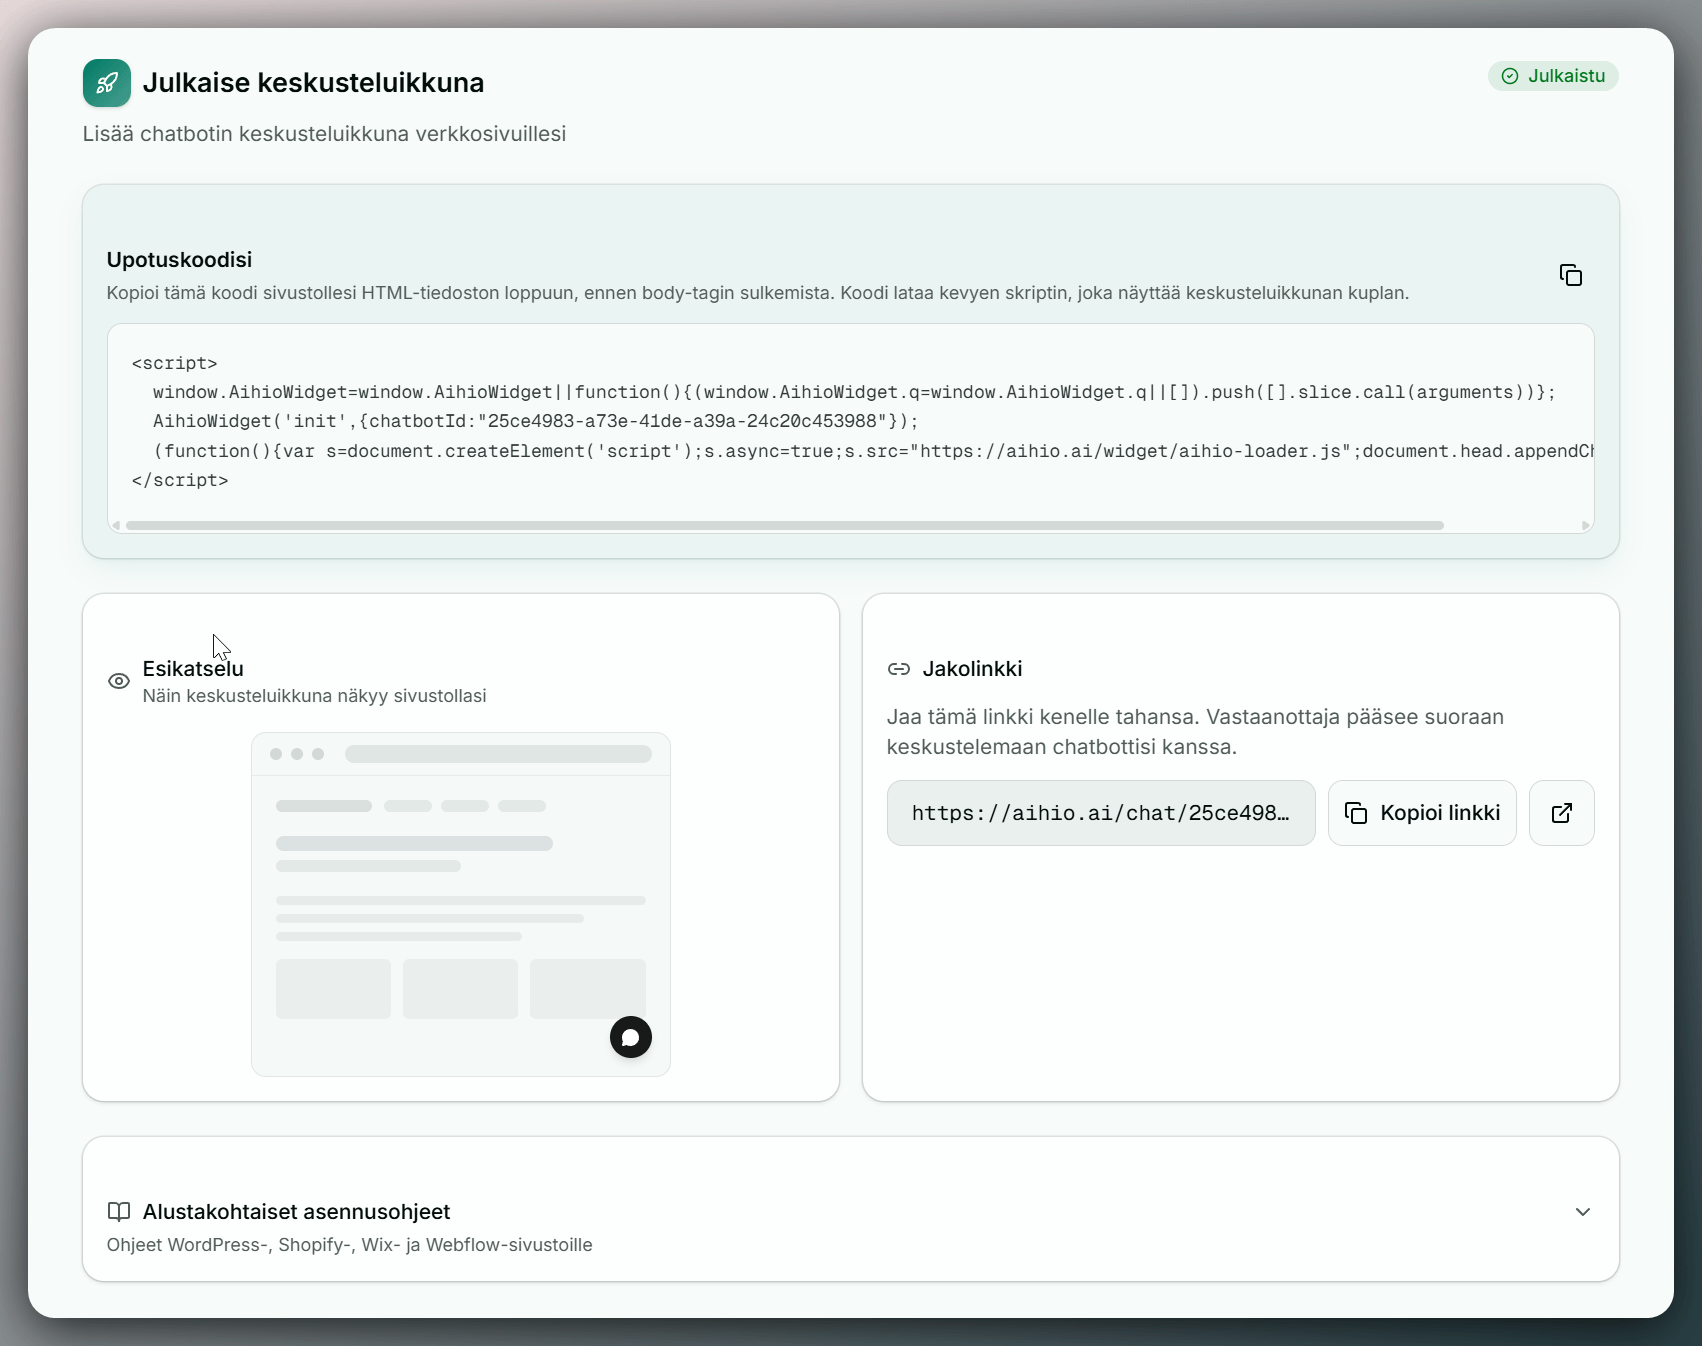Click the closing </script> tag line
This screenshot has height=1346, width=1702.
(x=180, y=481)
